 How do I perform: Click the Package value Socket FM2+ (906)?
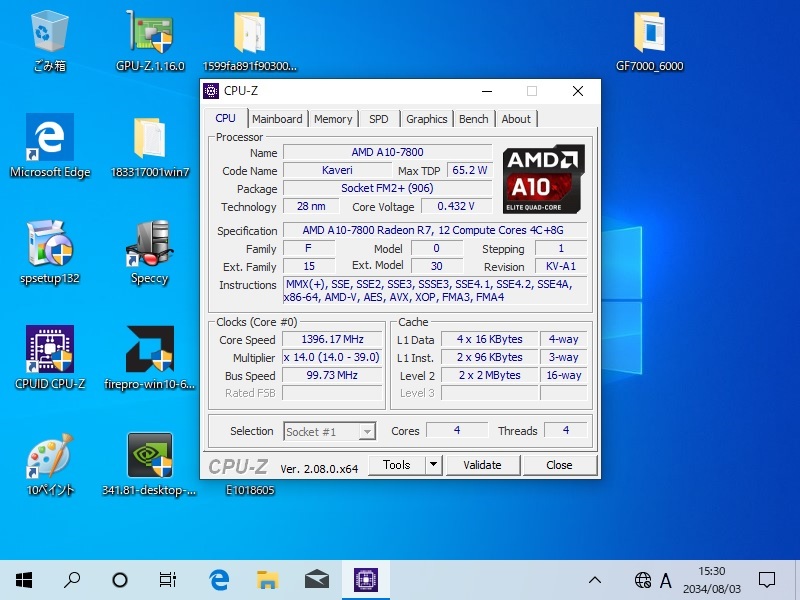click(387, 188)
